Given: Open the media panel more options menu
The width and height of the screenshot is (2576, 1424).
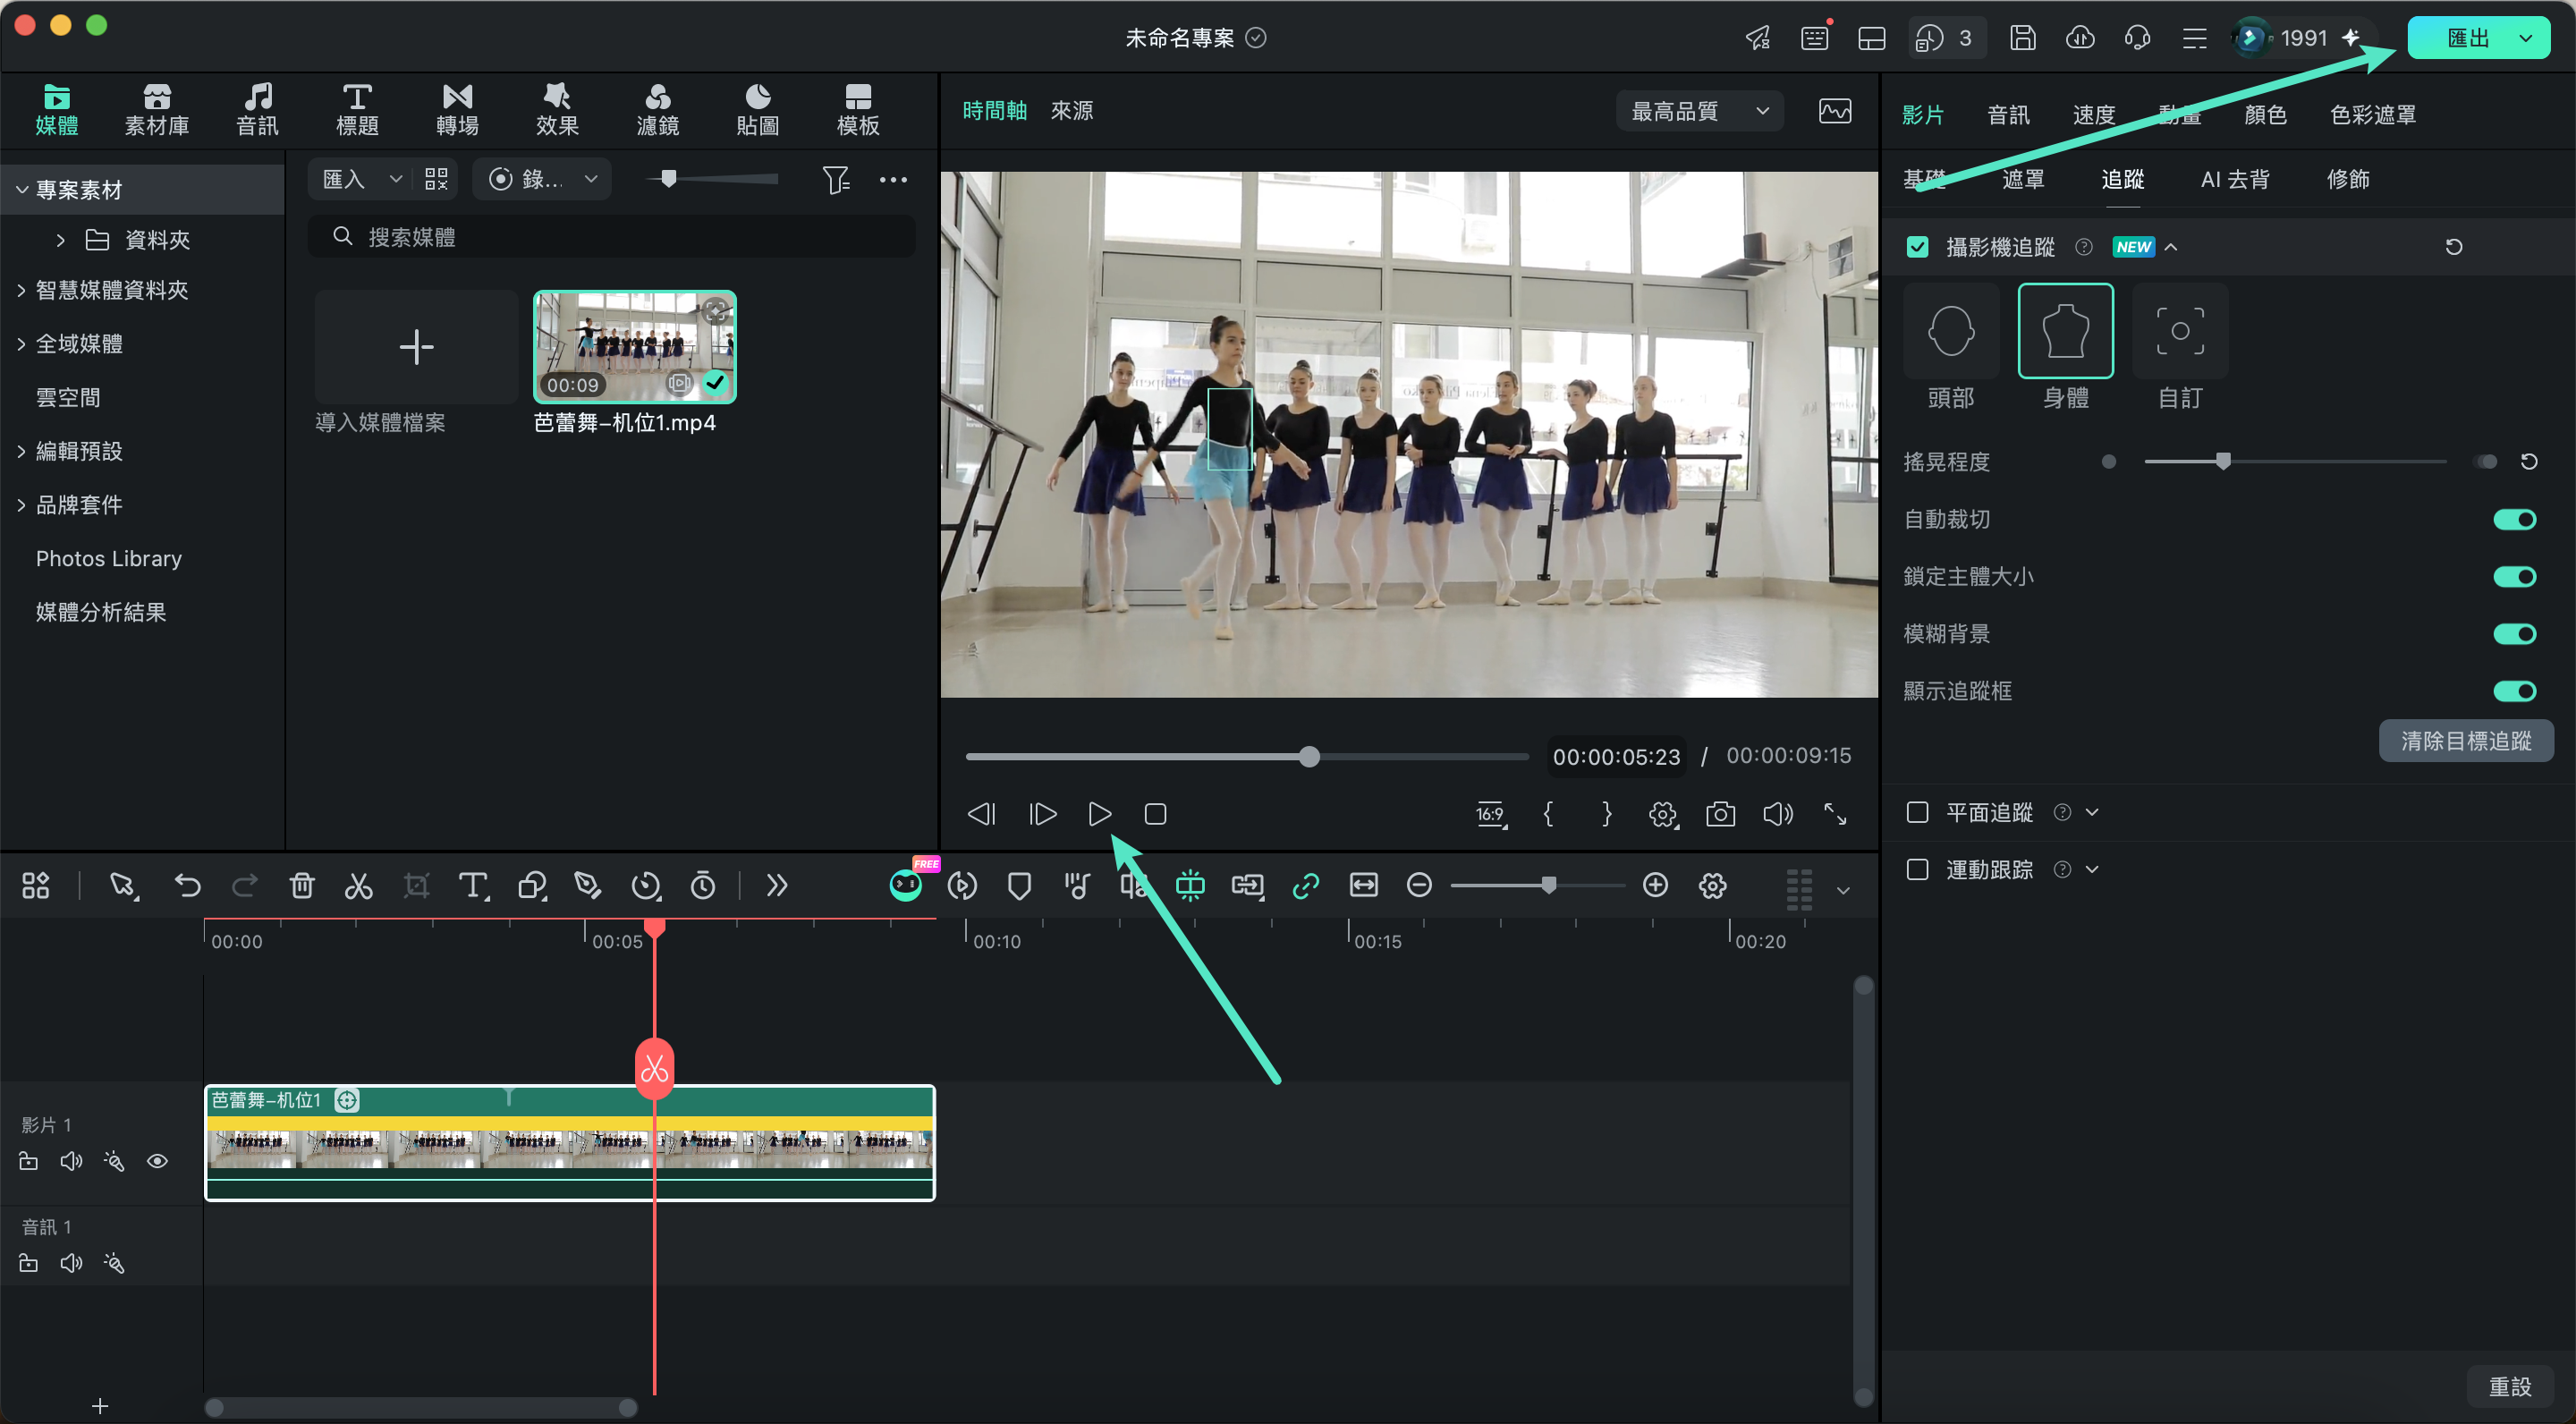Looking at the screenshot, I should click(x=893, y=179).
